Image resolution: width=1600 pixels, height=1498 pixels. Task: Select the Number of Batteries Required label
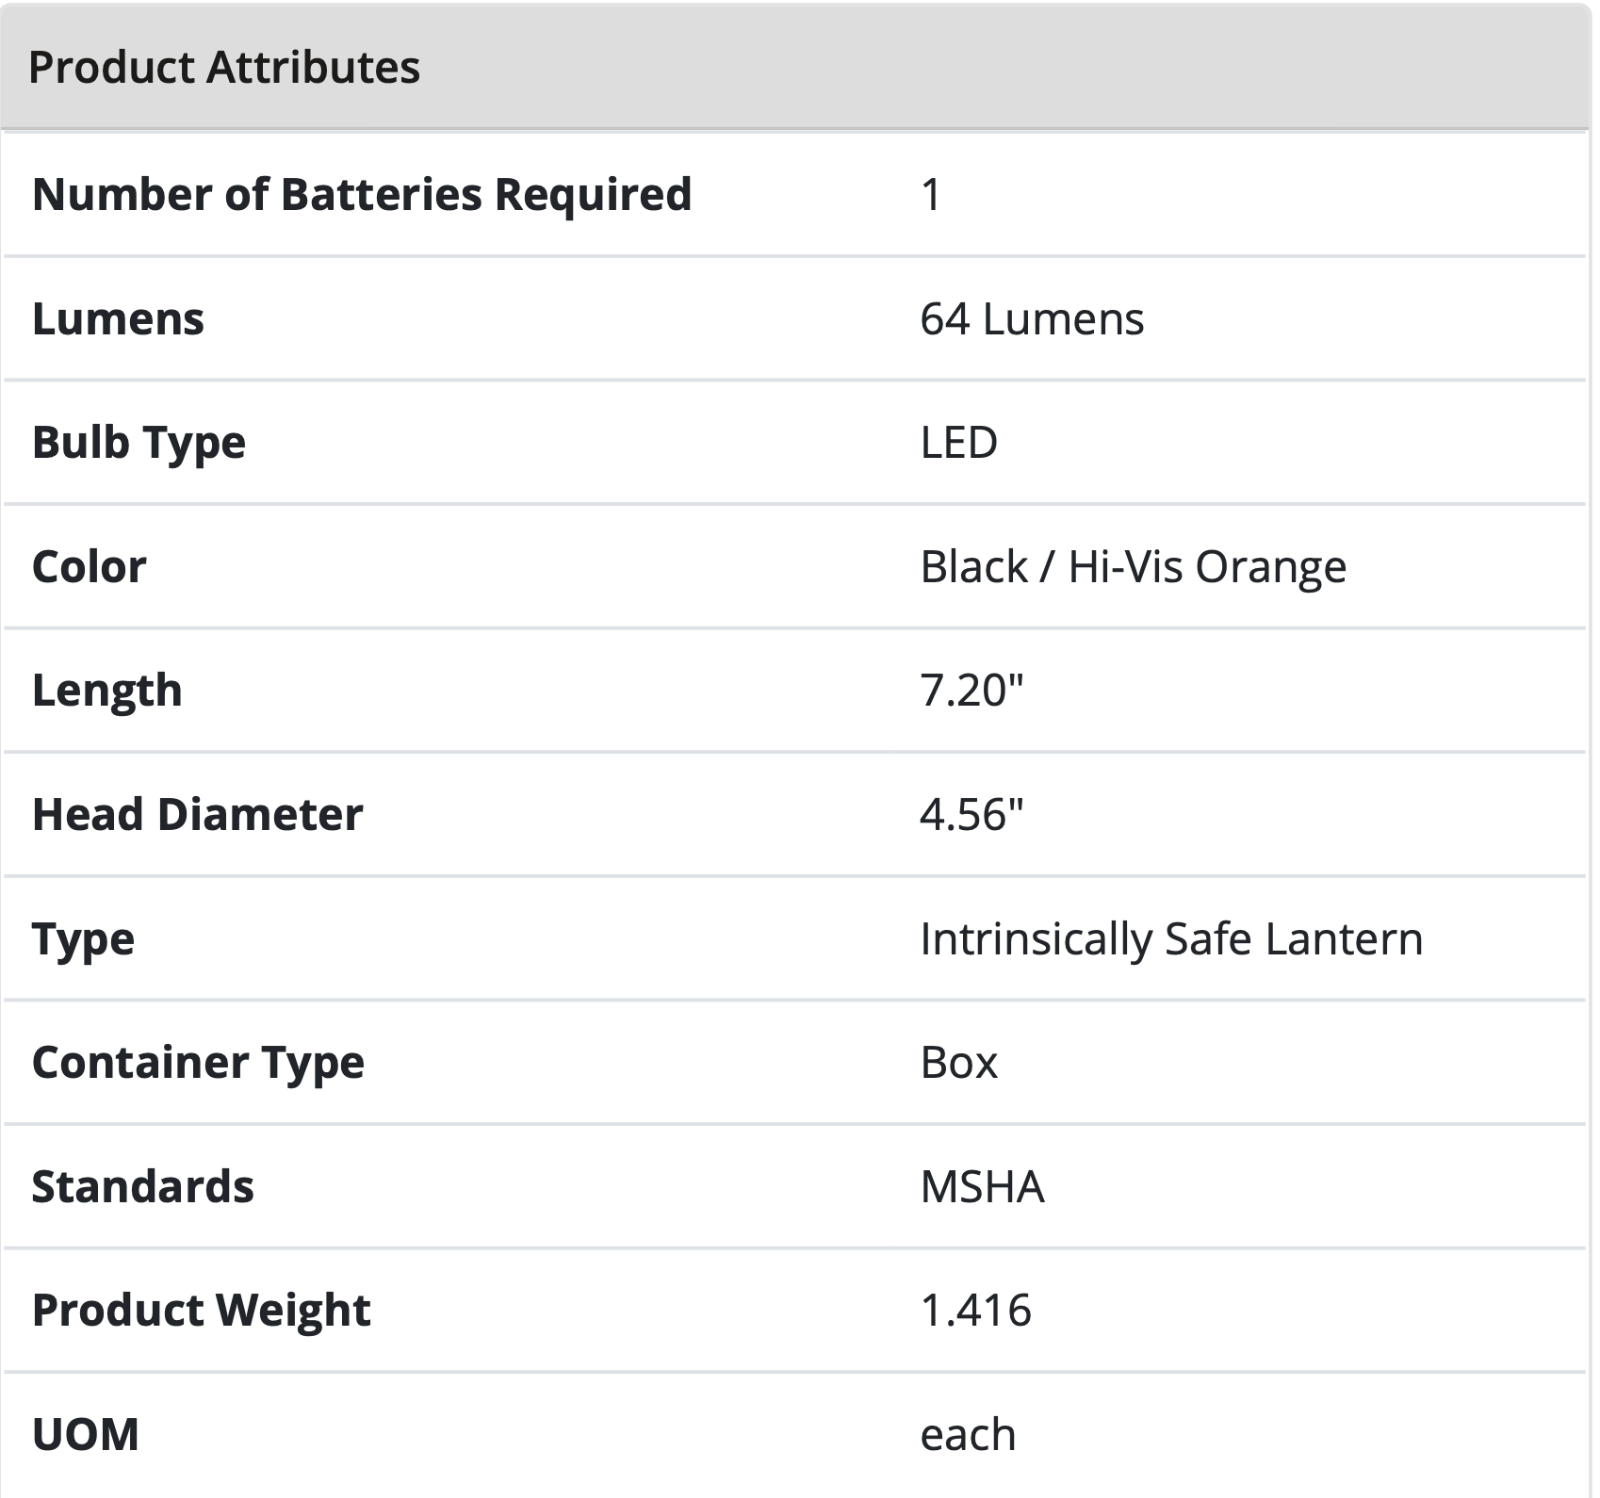(x=362, y=194)
